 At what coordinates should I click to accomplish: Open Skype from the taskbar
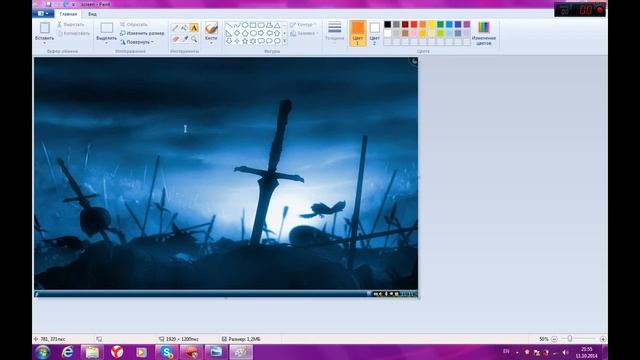[167, 352]
